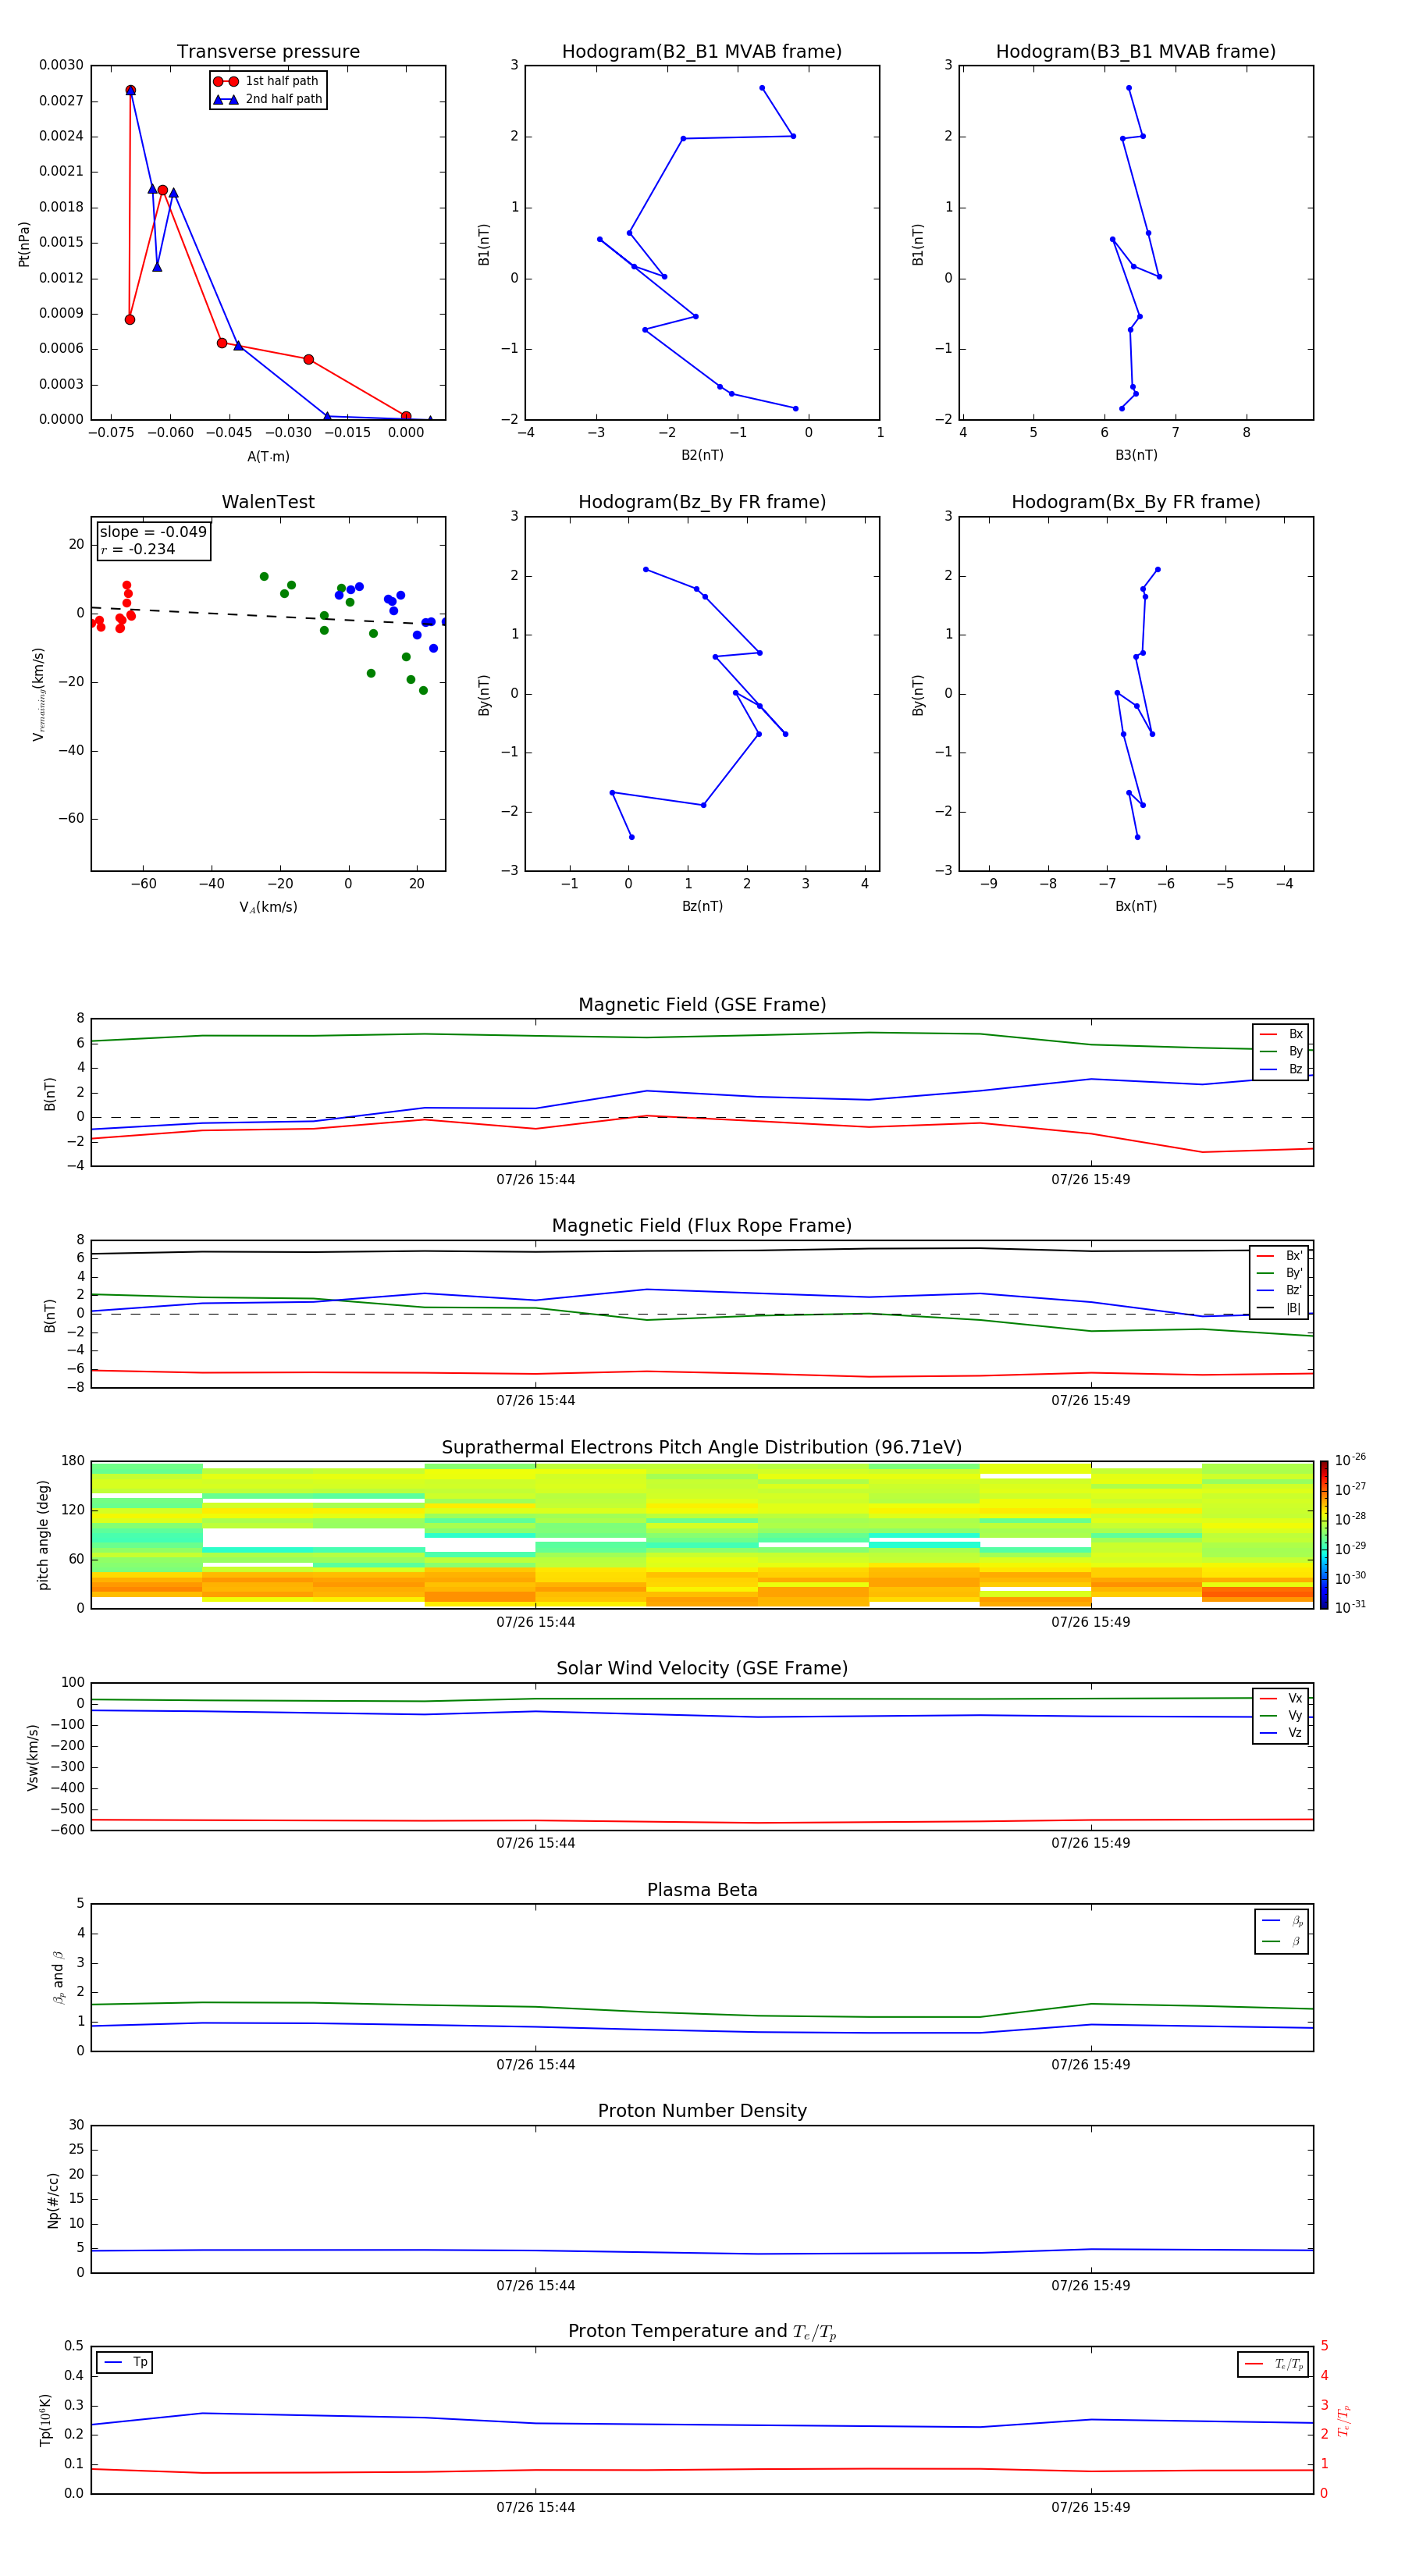1405x2576 pixels.
Task: Click the 'Bz(nT)' x-axis label
Action: 702,906
